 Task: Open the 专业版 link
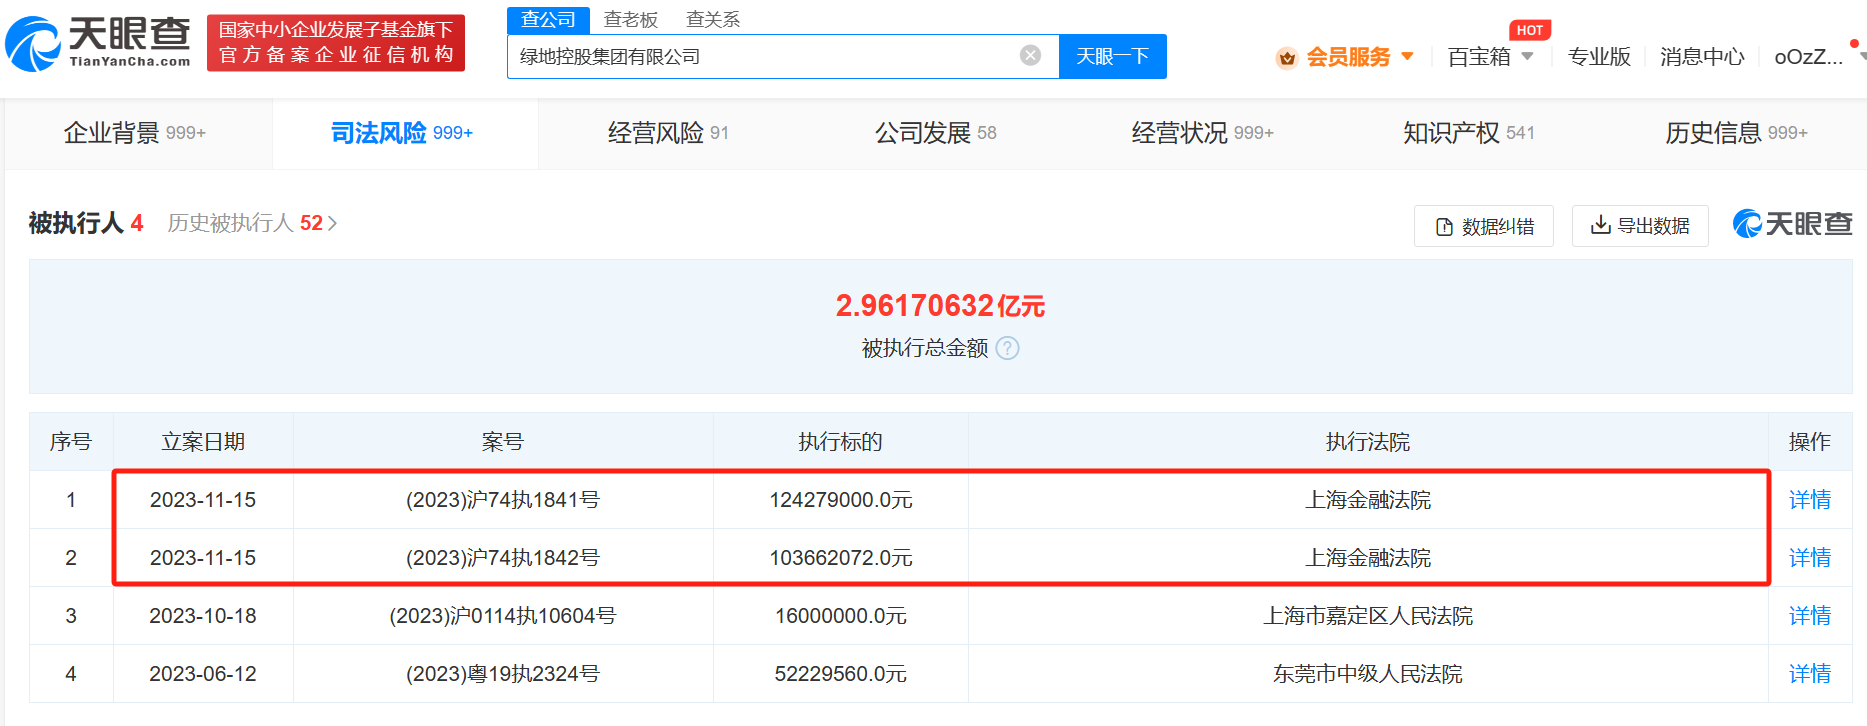click(1599, 57)
